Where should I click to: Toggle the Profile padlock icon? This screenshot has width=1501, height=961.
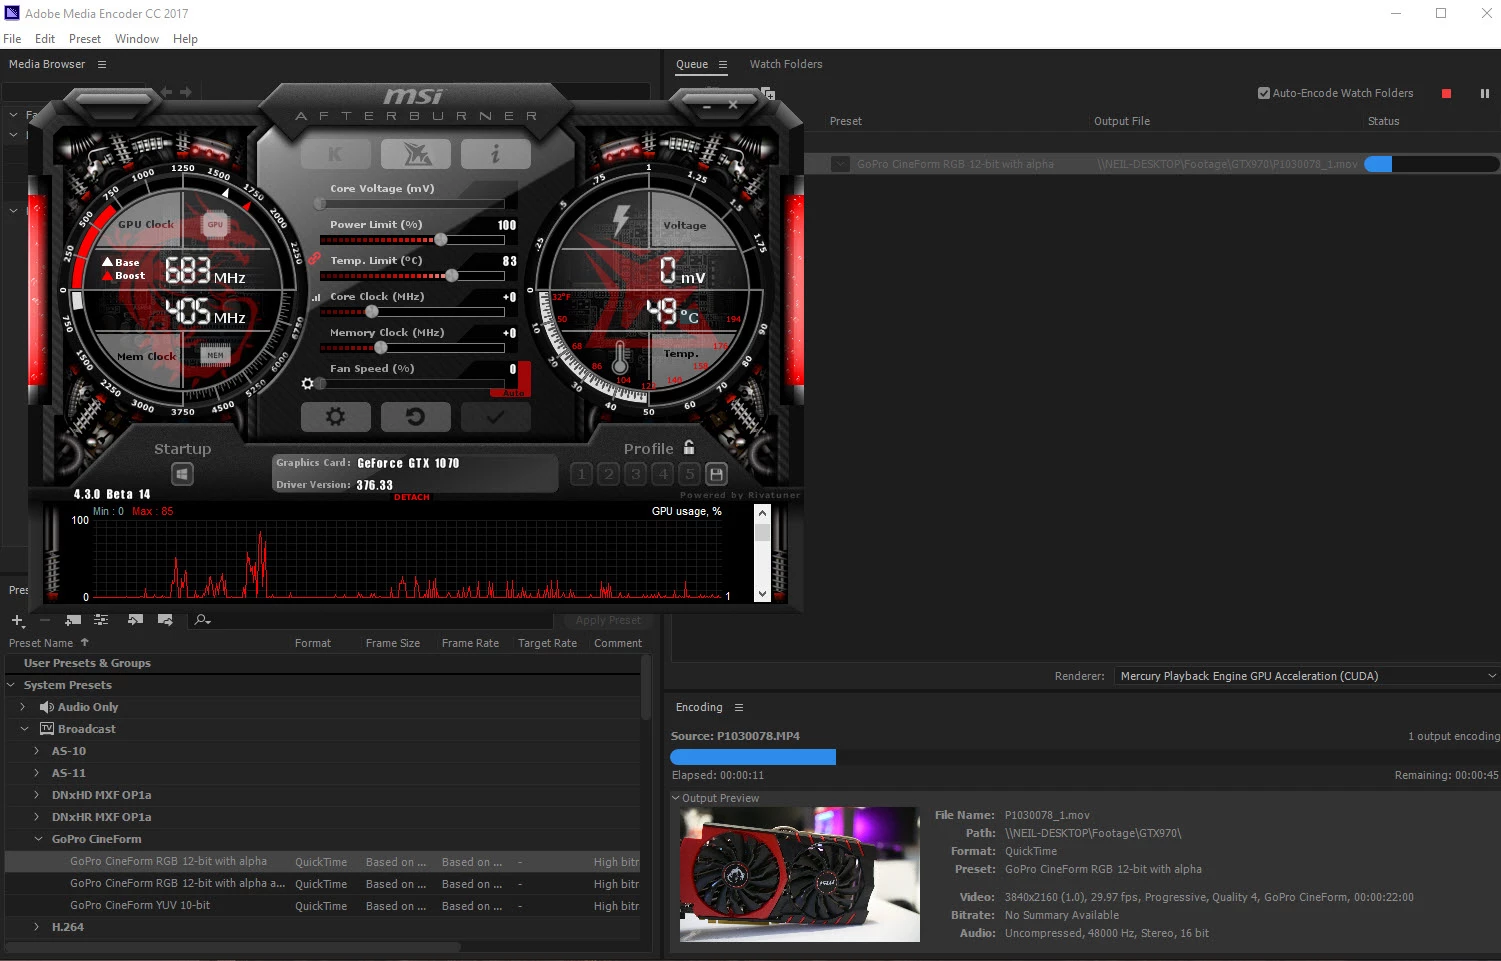pyautogui.click(x=689, y=448)
